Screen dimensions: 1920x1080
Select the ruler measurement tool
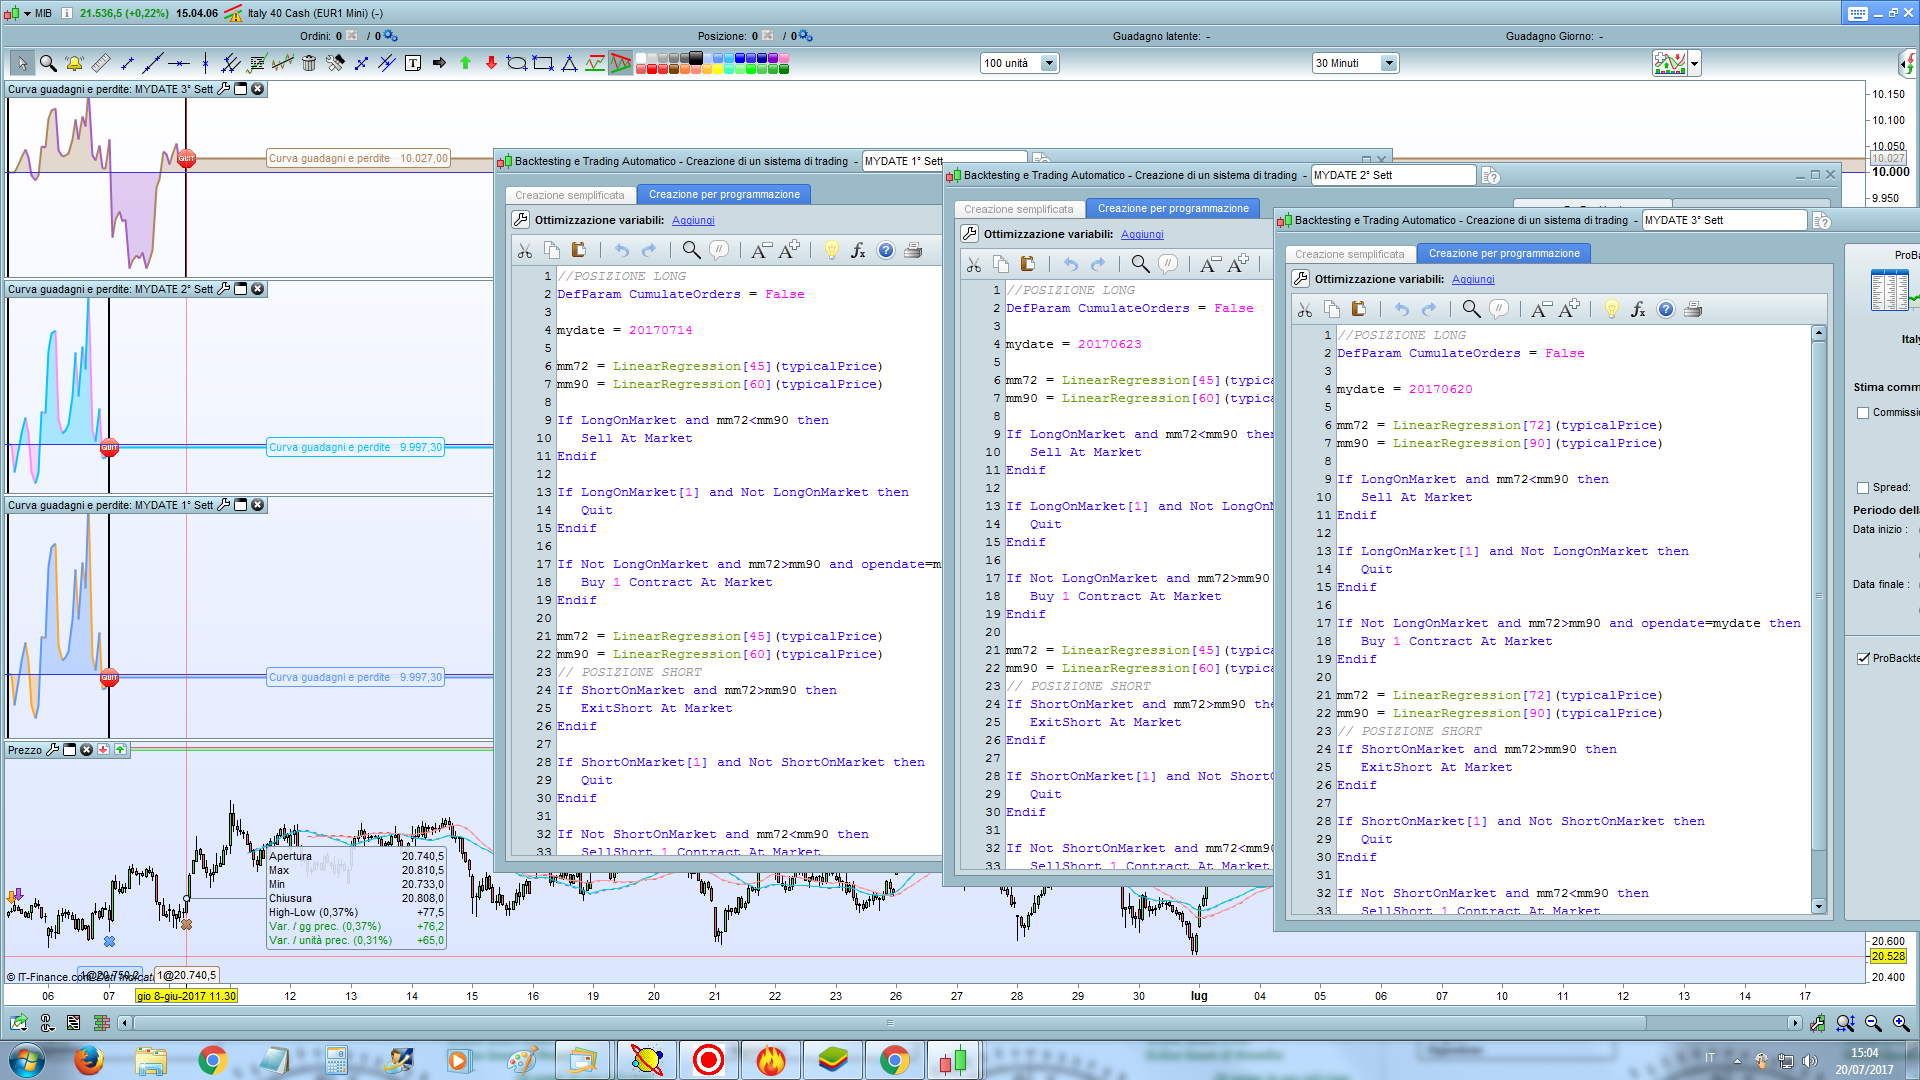101,64
